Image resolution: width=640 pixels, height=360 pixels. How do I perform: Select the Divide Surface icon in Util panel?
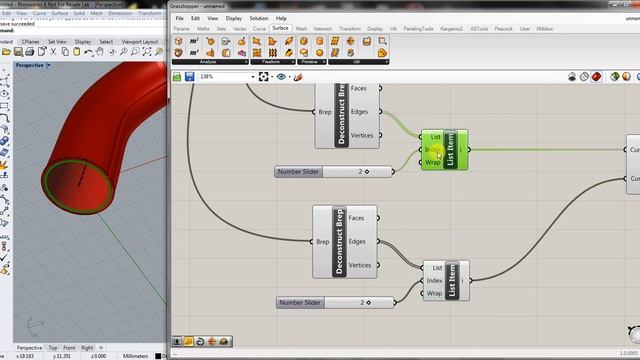pyautogui.click(x=335, y=41)
